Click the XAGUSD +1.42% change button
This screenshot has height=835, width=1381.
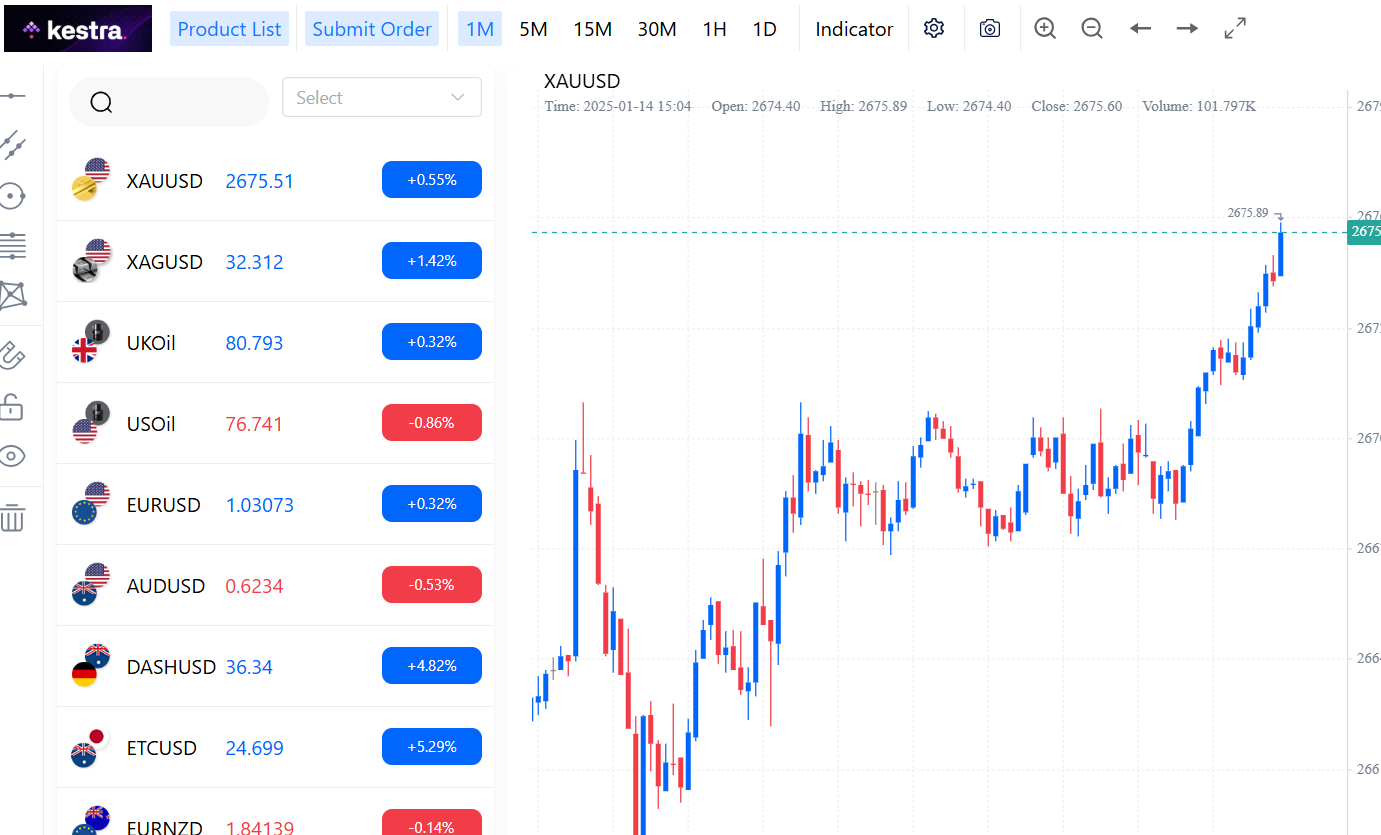(431, 261)
